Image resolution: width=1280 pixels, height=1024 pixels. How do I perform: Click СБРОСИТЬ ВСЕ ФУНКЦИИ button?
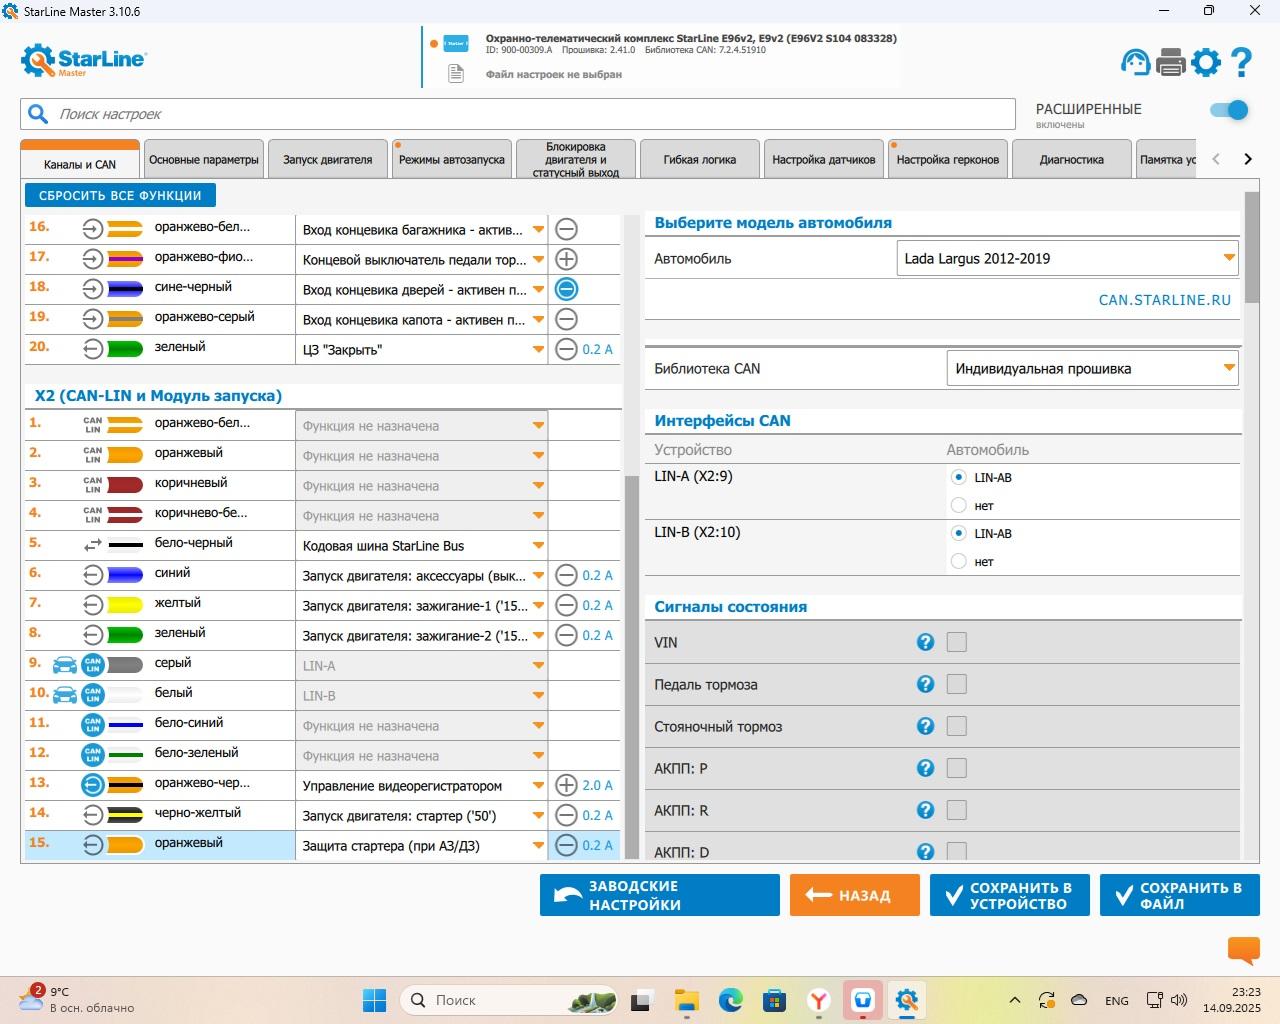click(120, 196)
